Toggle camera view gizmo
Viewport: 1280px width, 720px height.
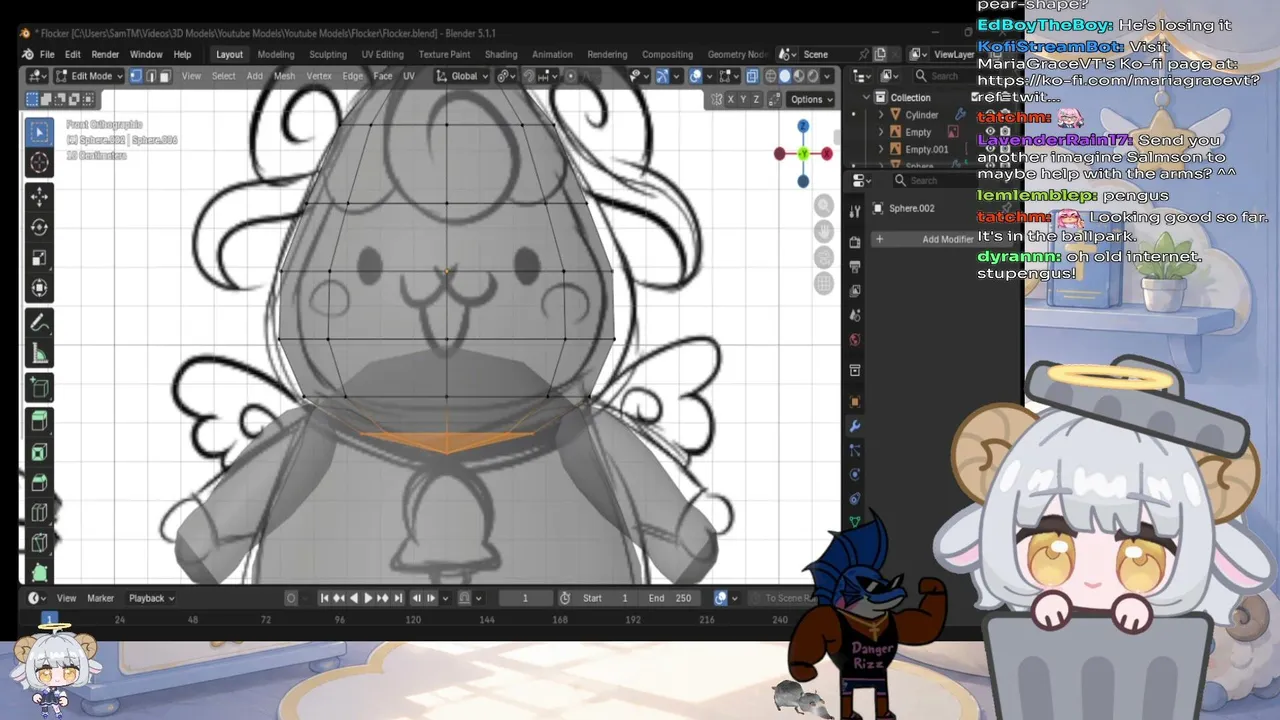click(824, 257)
